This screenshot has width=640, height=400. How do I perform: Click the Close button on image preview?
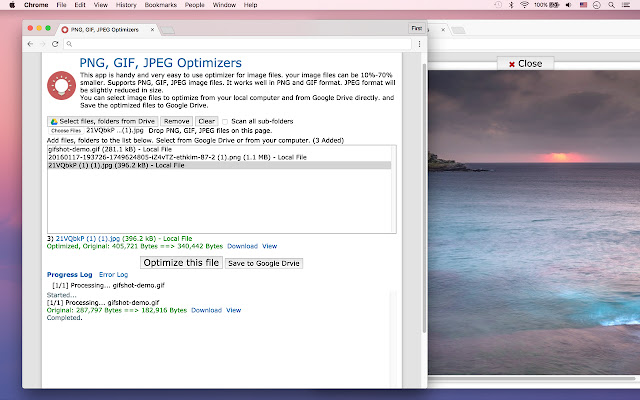point(525,64)
